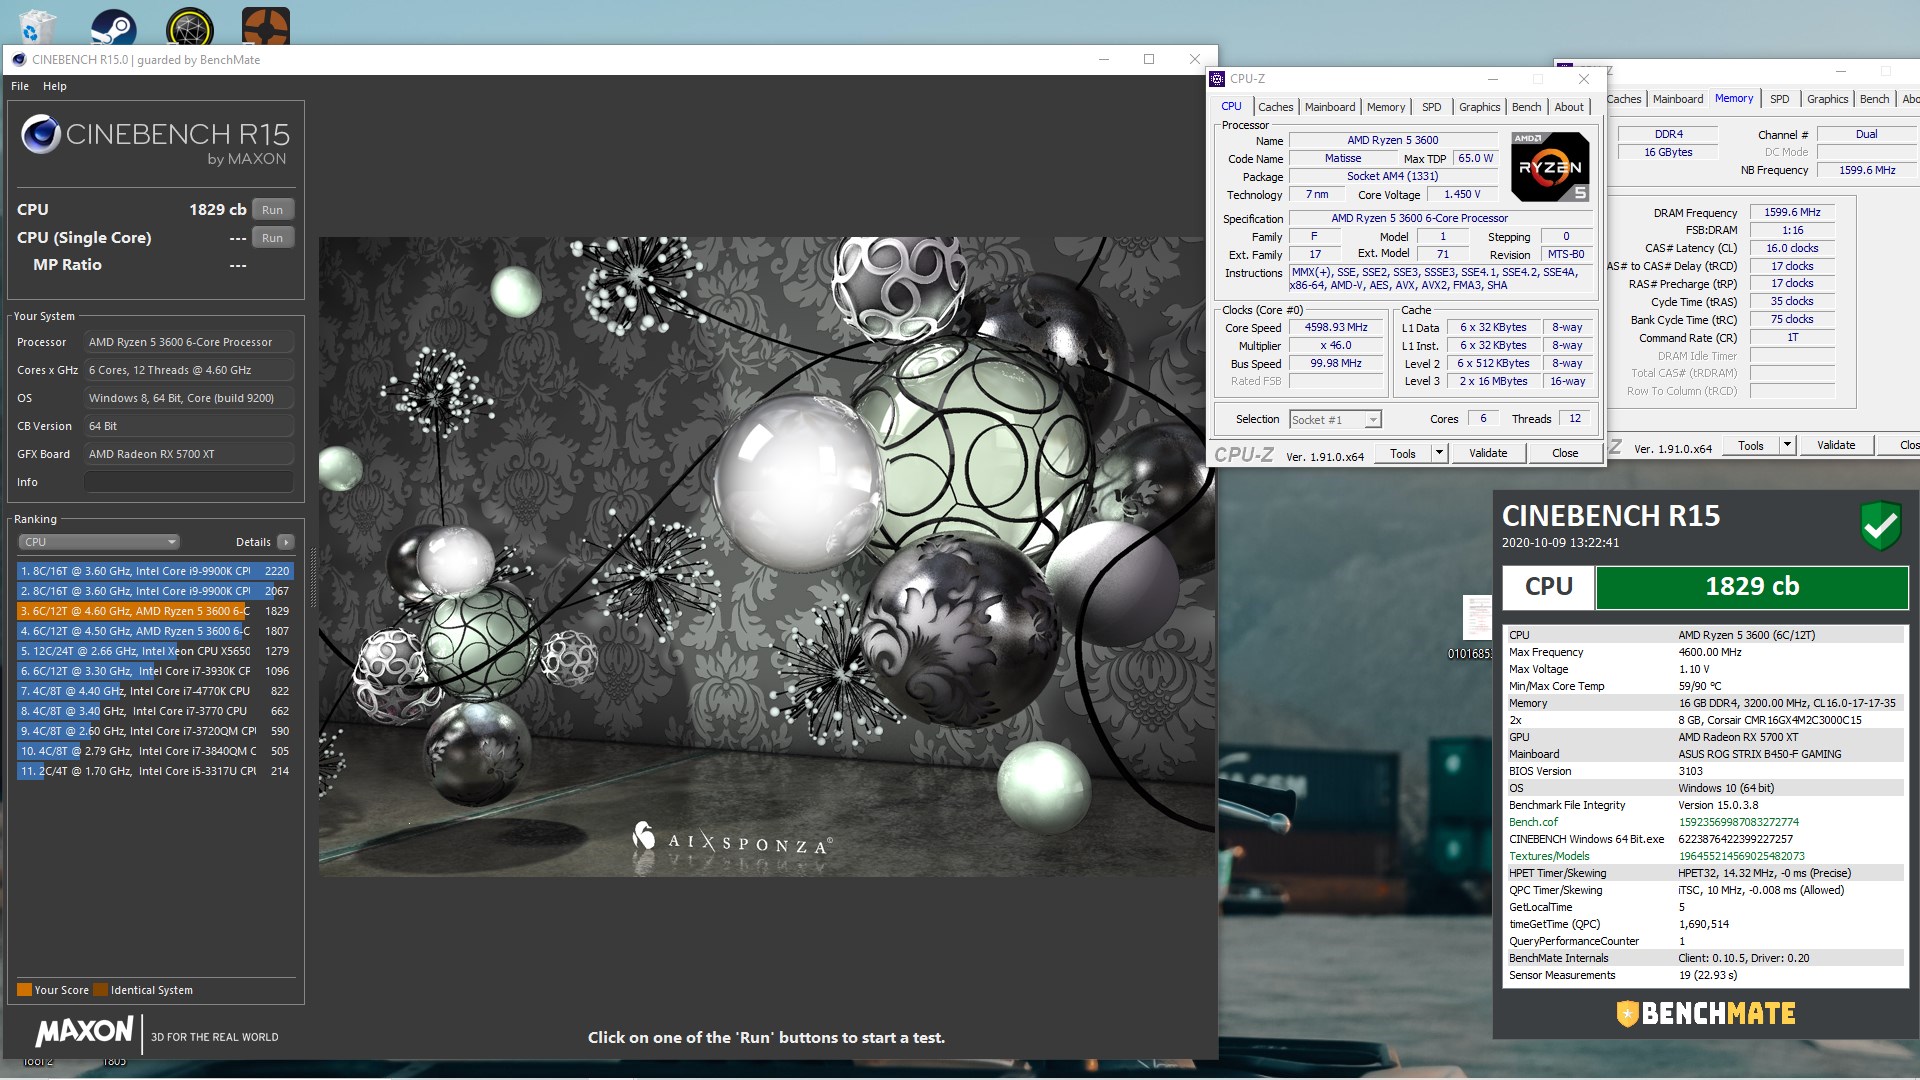1920x1080 pixels.
Task: Open the Socket #1 selection dropdown in CPU-Z
Action: coord(1335,420)
